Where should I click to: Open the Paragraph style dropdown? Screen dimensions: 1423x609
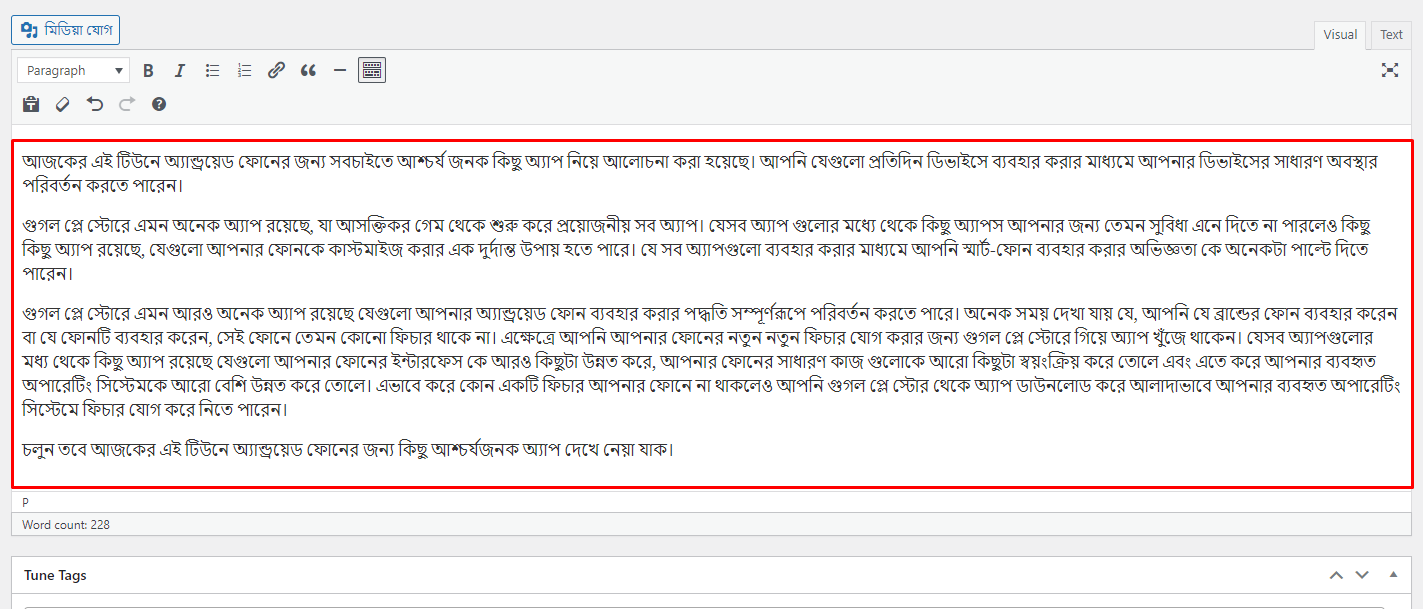click(x=73, y=69)
